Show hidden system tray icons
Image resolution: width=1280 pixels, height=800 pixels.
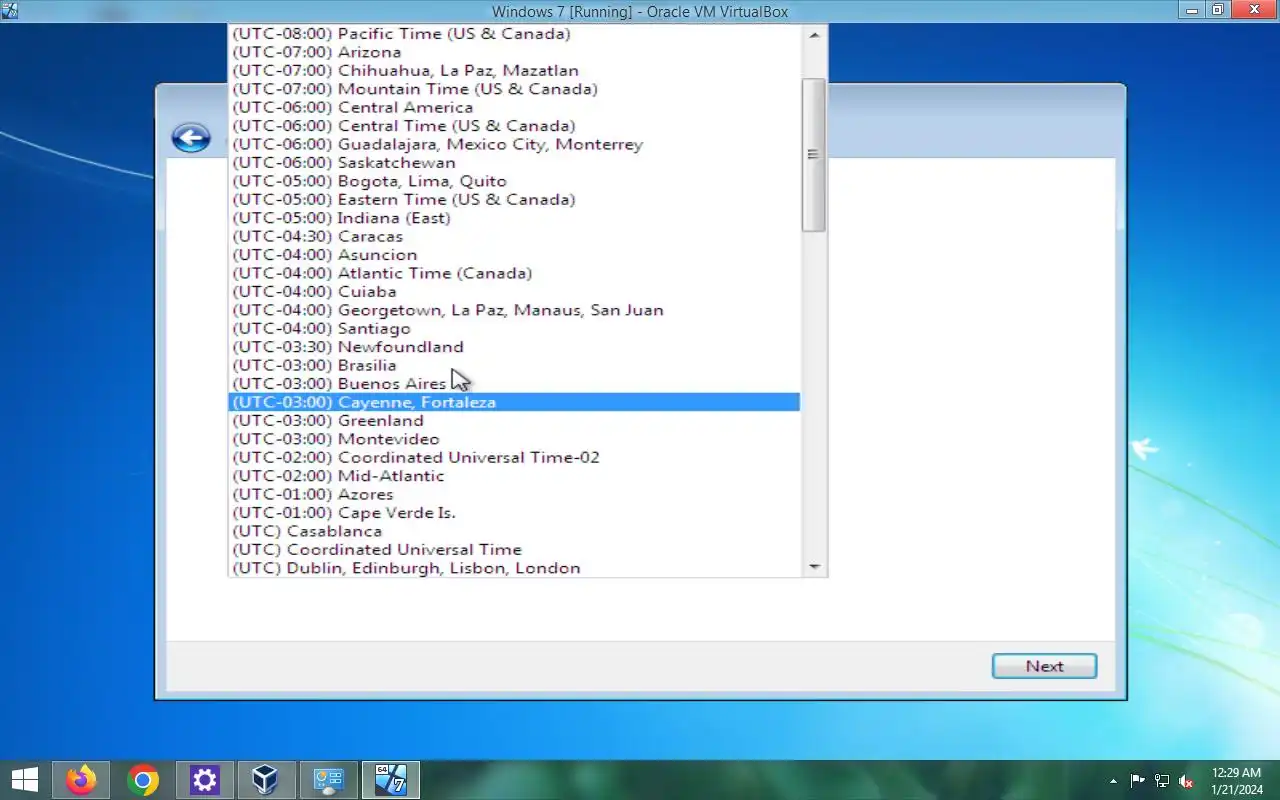pyautogui.click(x=1113, y=781)
